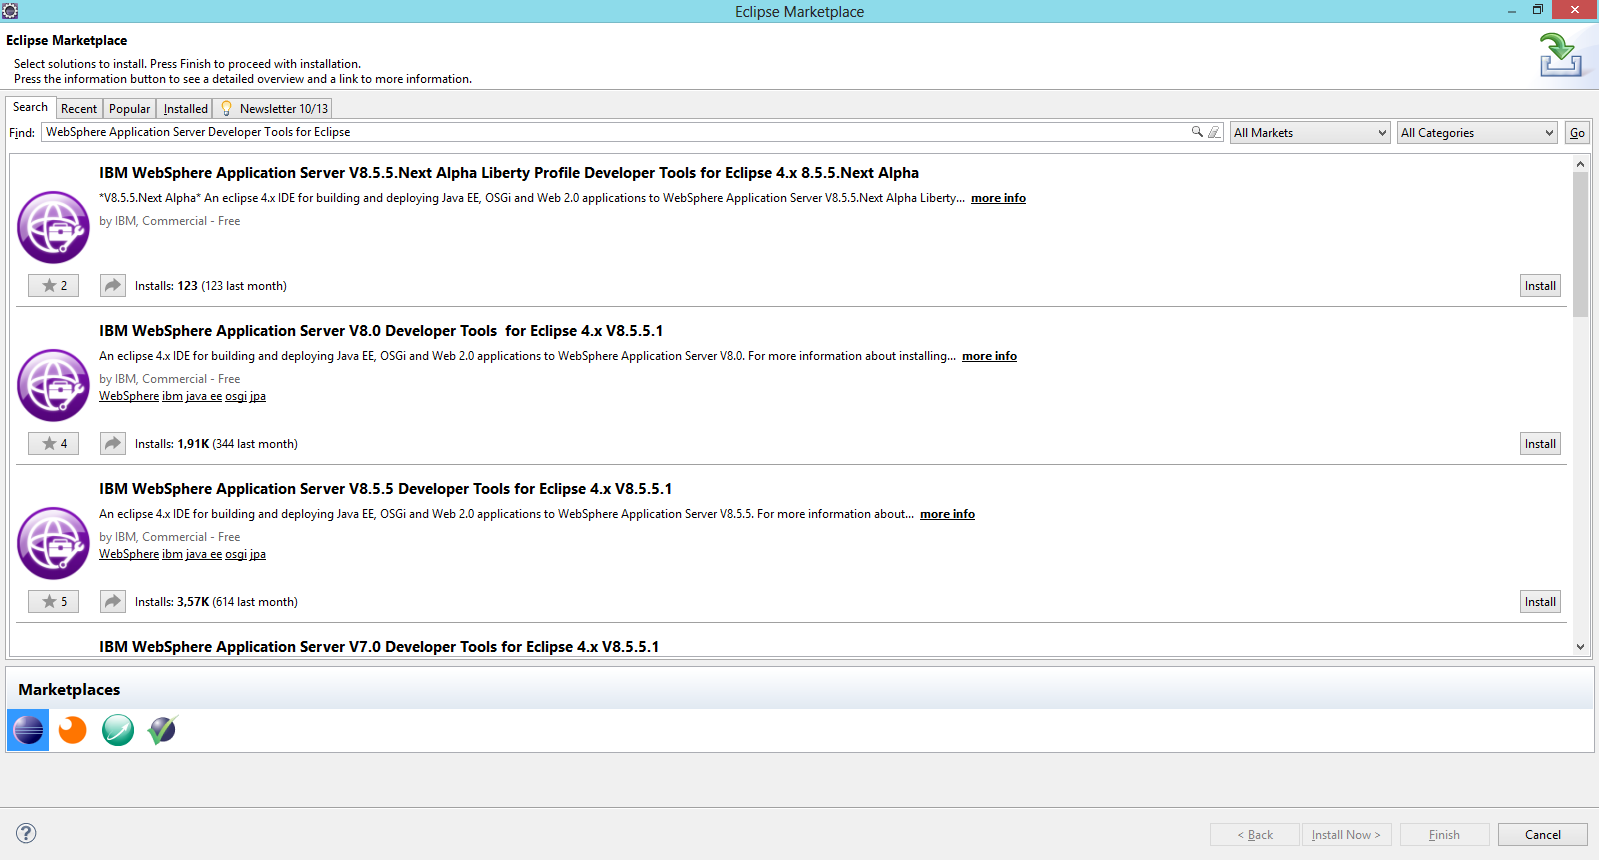This screenshot has height=860, width=1599.
Task: Install the WebSphere V8.0 Developer Tools
Action: (x=1540, y=444)
